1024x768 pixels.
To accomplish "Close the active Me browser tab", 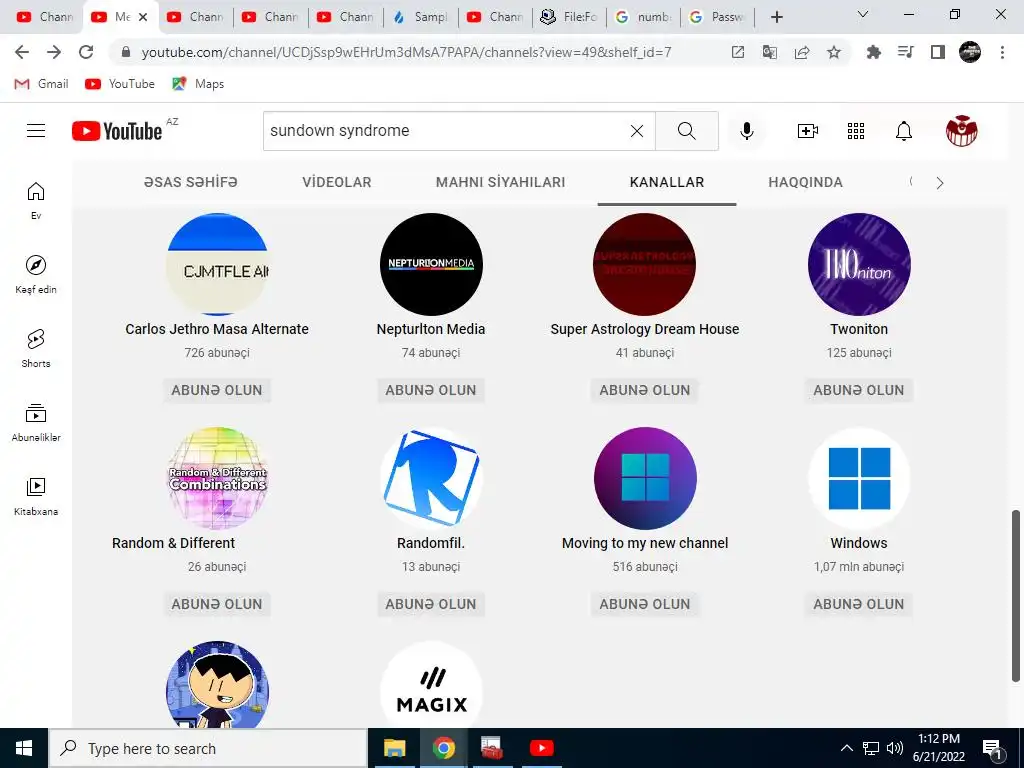I will pos(144,17).
